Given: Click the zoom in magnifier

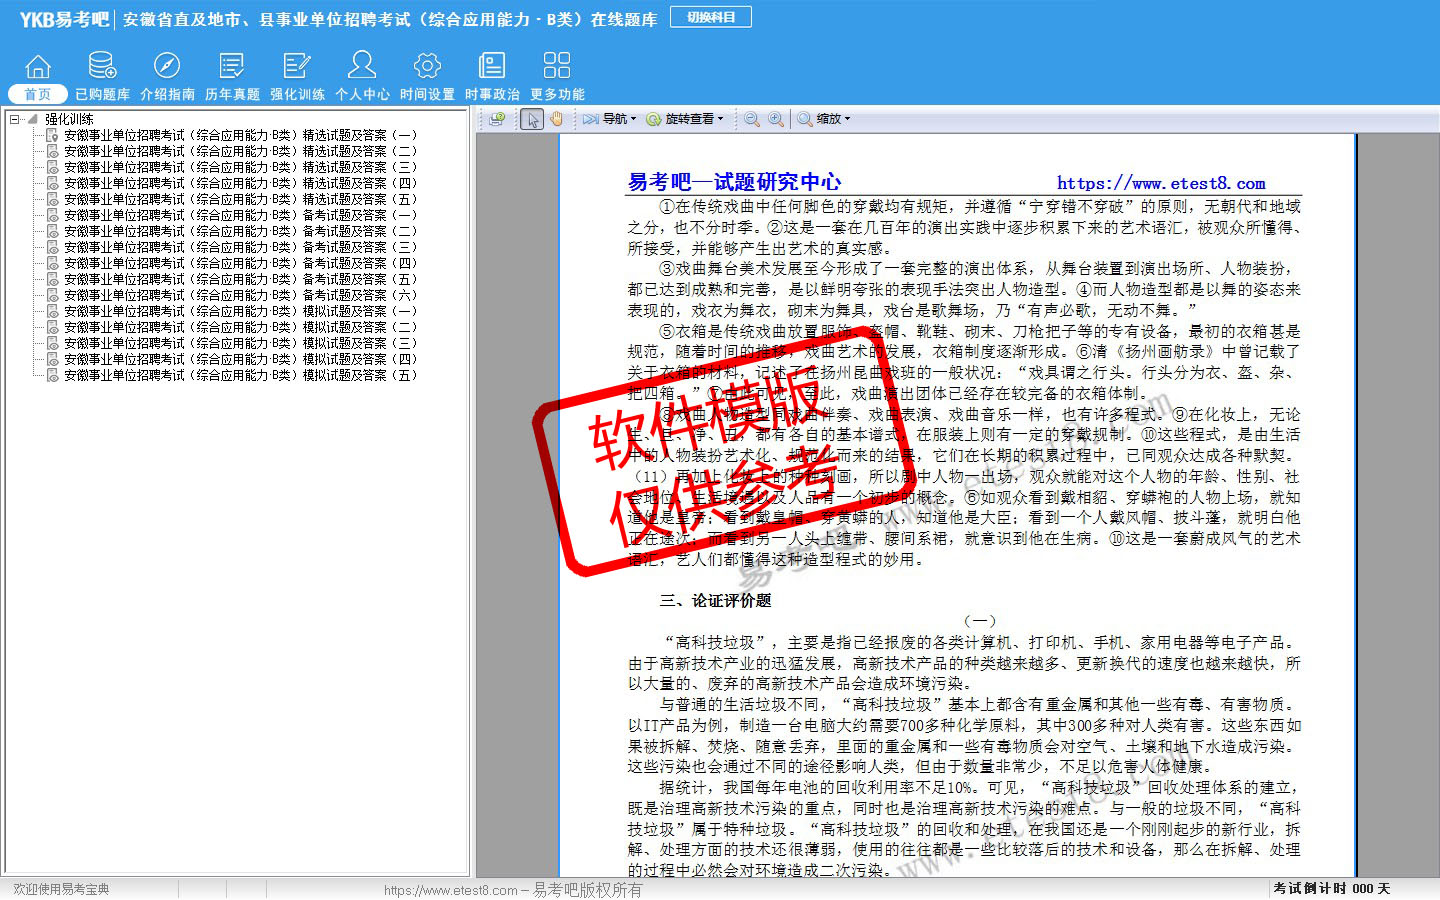Looking at the screenshot, I should point(775,119).
